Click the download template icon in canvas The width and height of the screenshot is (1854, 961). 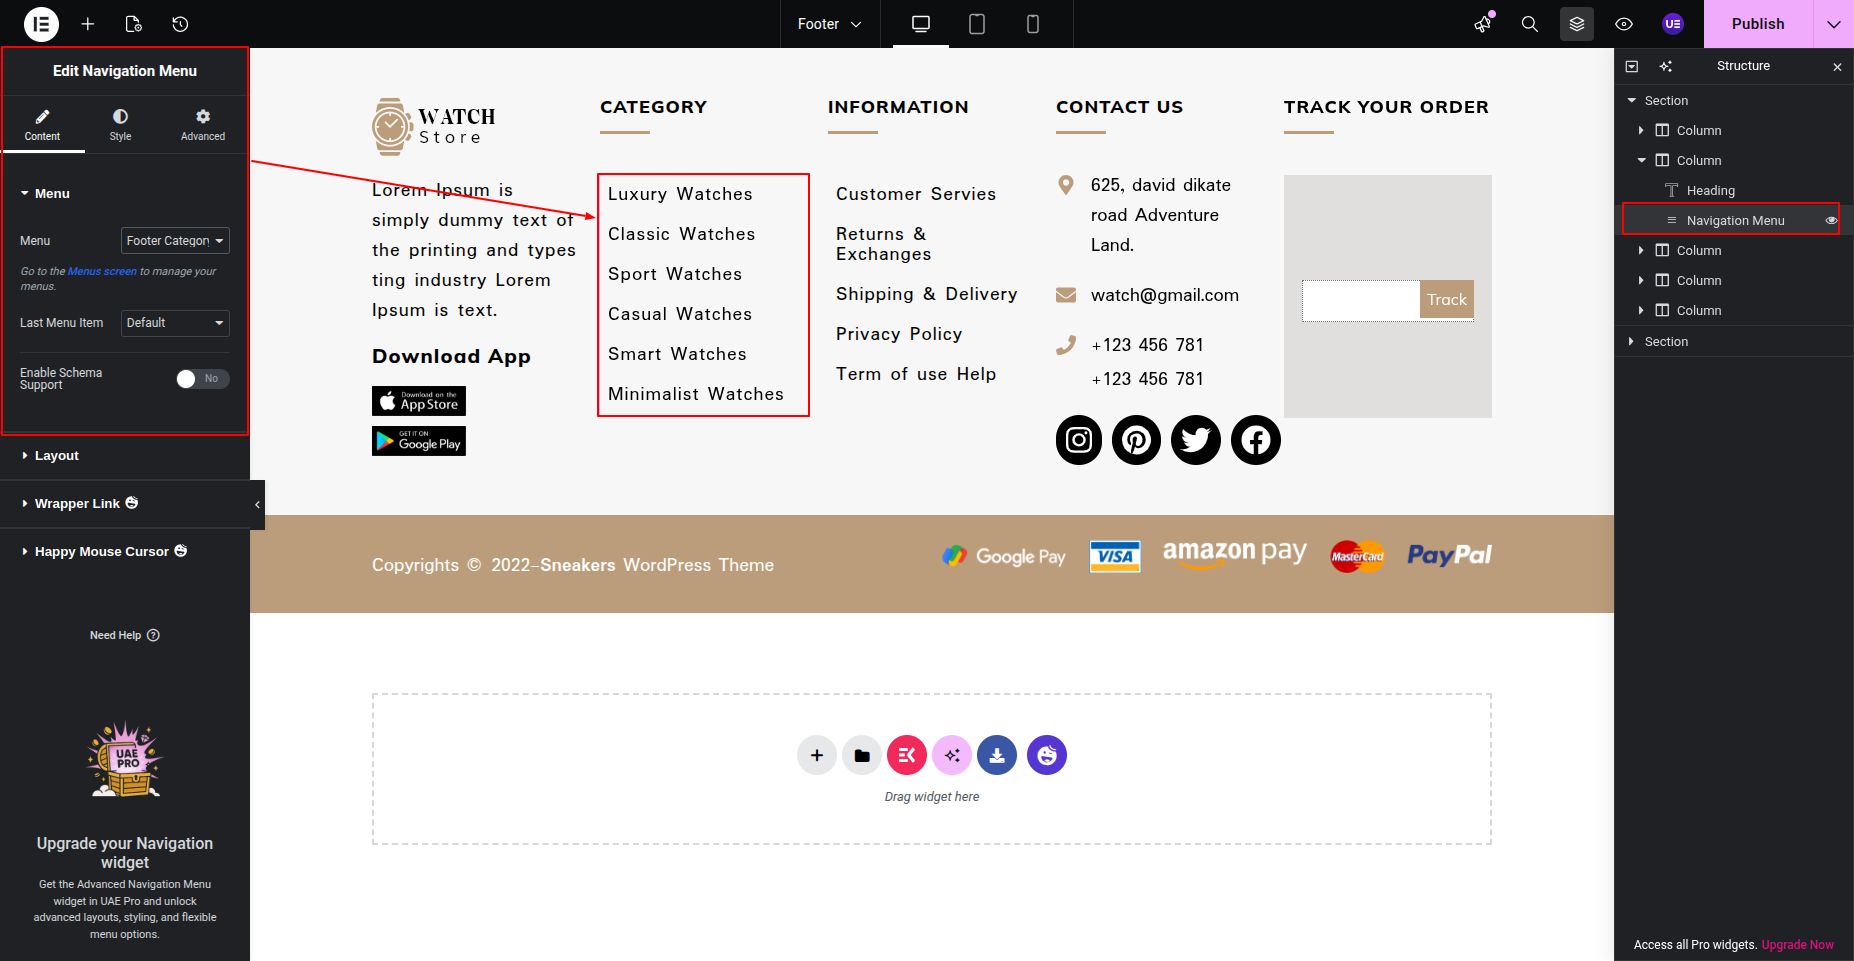(997, 755)
